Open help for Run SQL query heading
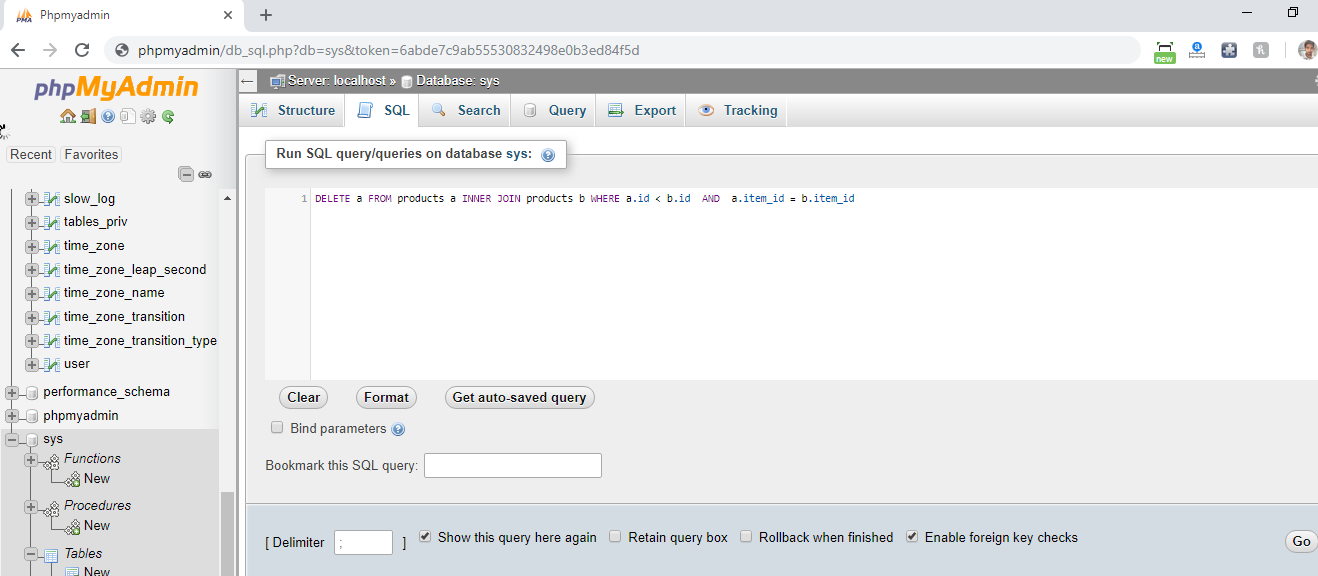This screenshot has width=1318, height=576. (x=548, y=155)
